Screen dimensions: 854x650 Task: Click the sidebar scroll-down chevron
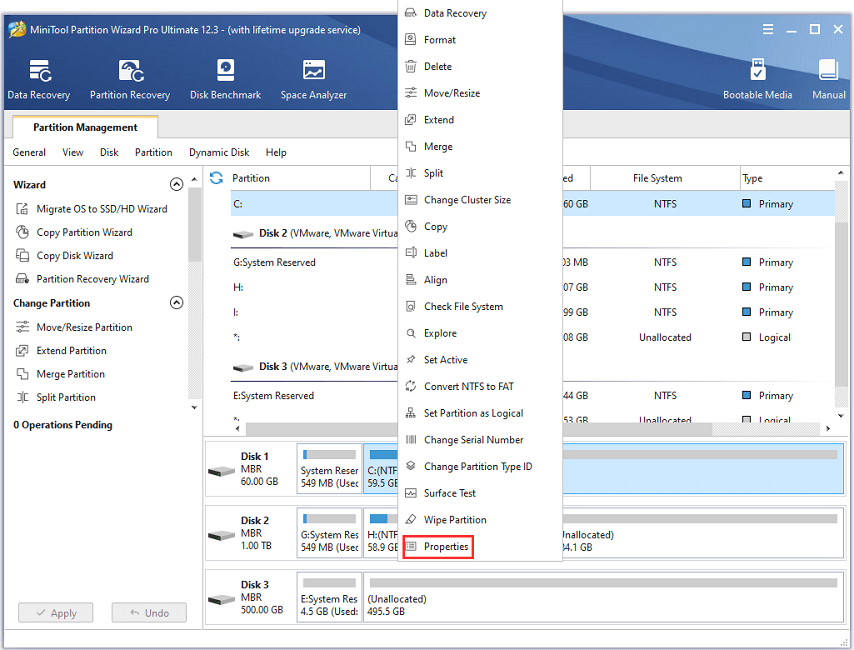[193, 407]
